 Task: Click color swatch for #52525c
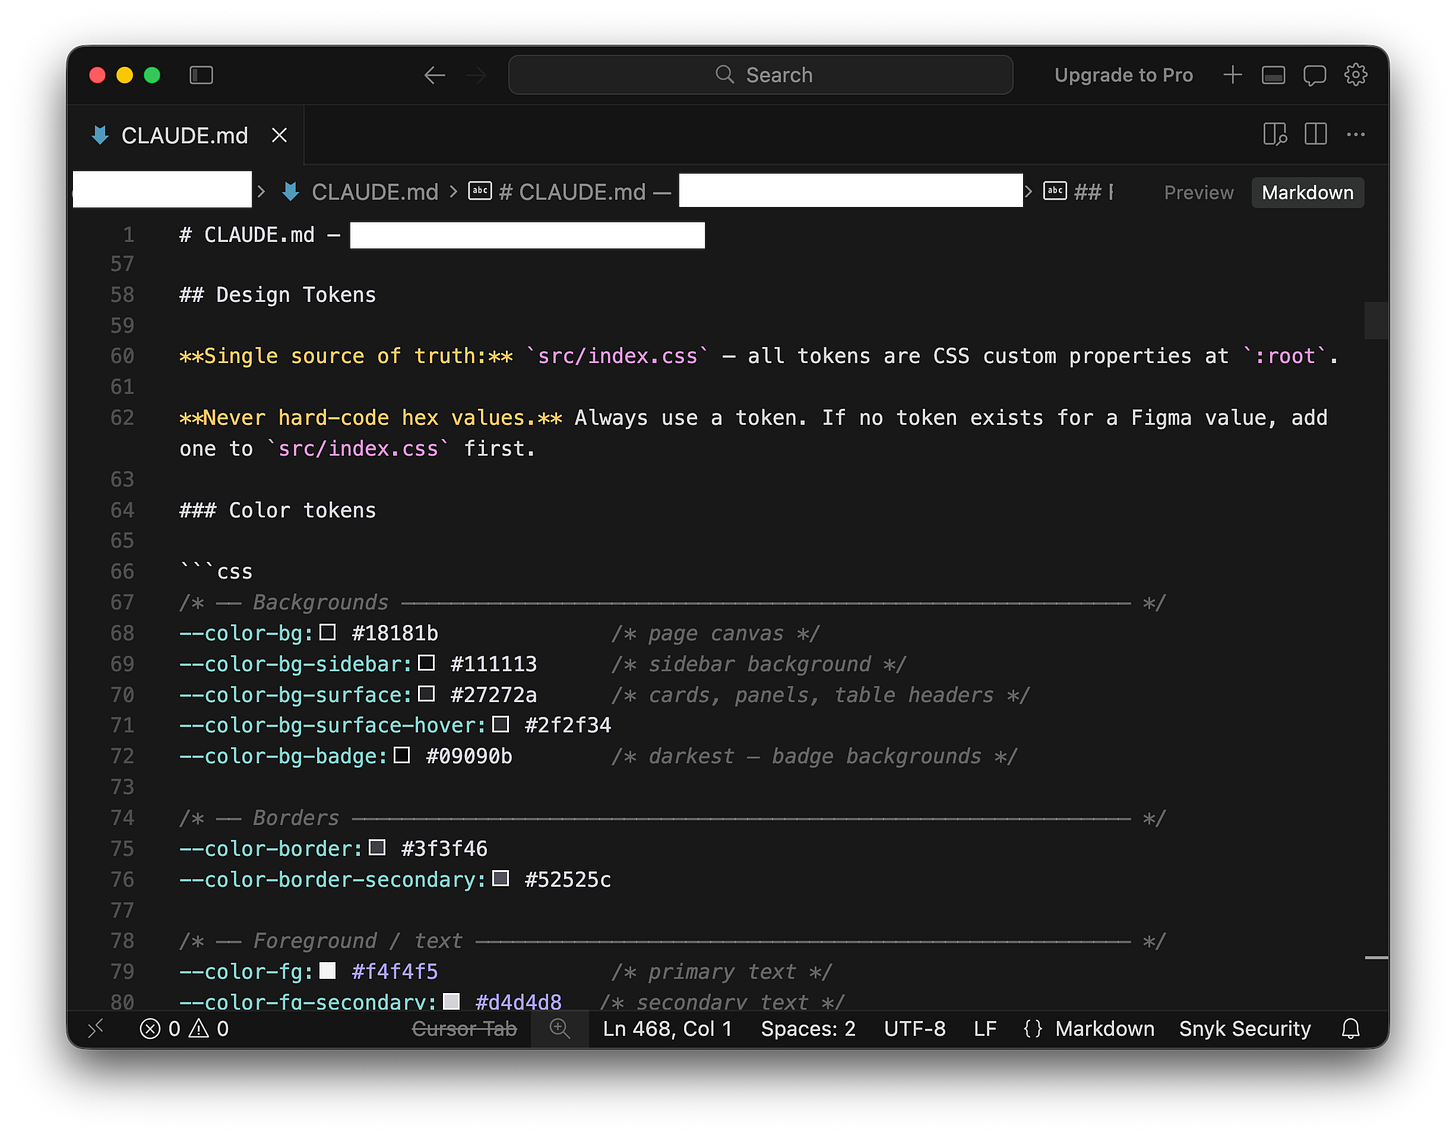[500, 879]
